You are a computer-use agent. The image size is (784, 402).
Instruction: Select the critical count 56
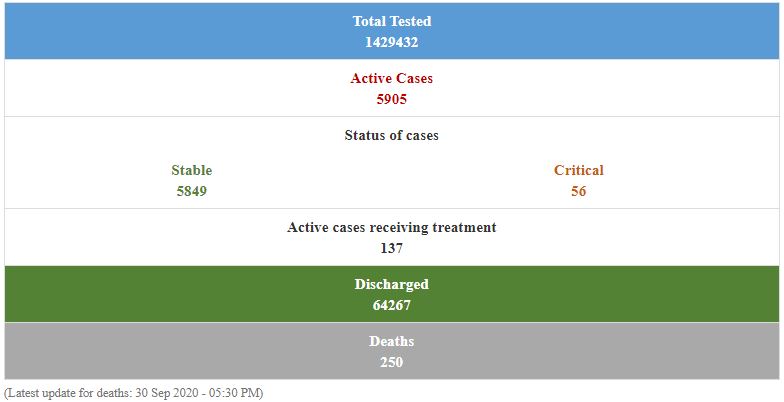(x=578, y=191)
